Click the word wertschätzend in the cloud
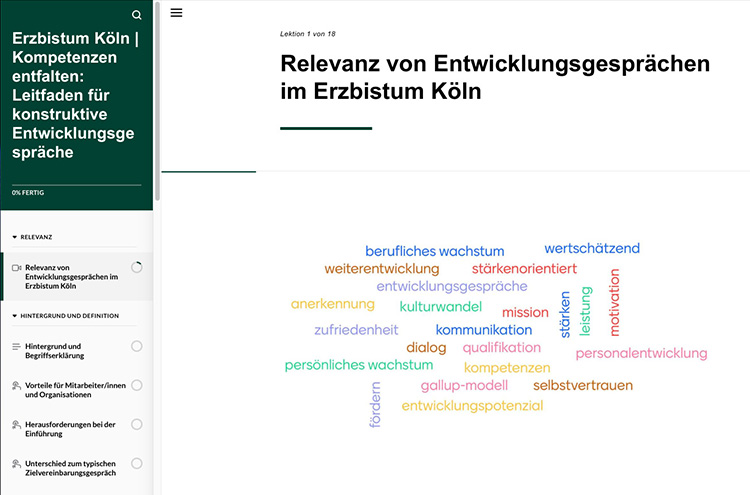 pos(592,248)
